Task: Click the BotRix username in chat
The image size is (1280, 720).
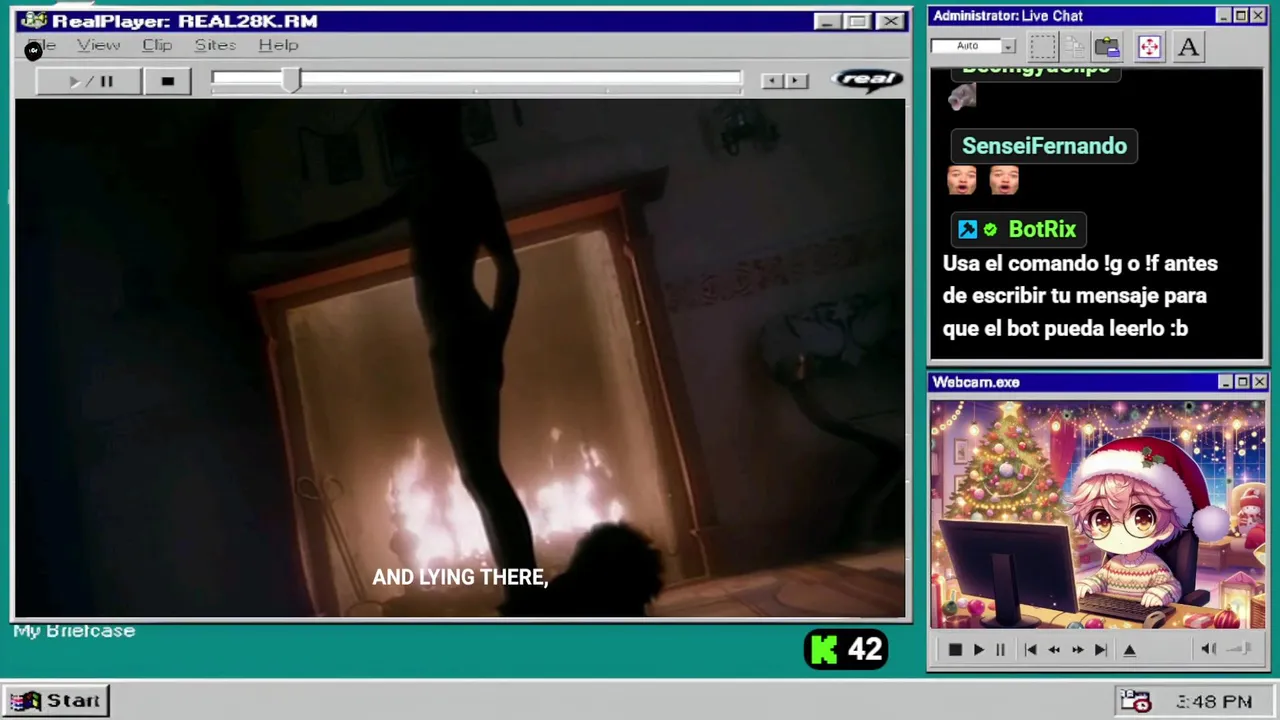Action: click(1042, 229)
